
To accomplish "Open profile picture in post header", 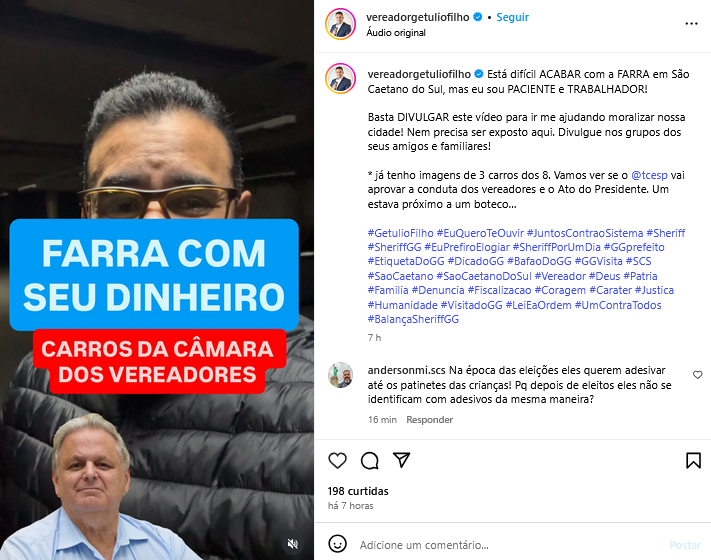I will tap(341, 24).
